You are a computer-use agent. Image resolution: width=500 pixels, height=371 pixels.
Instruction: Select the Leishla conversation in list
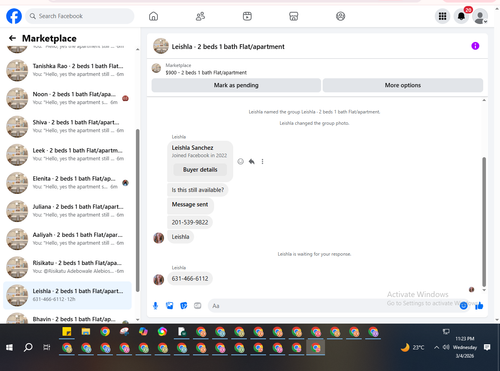coord(67,295)
